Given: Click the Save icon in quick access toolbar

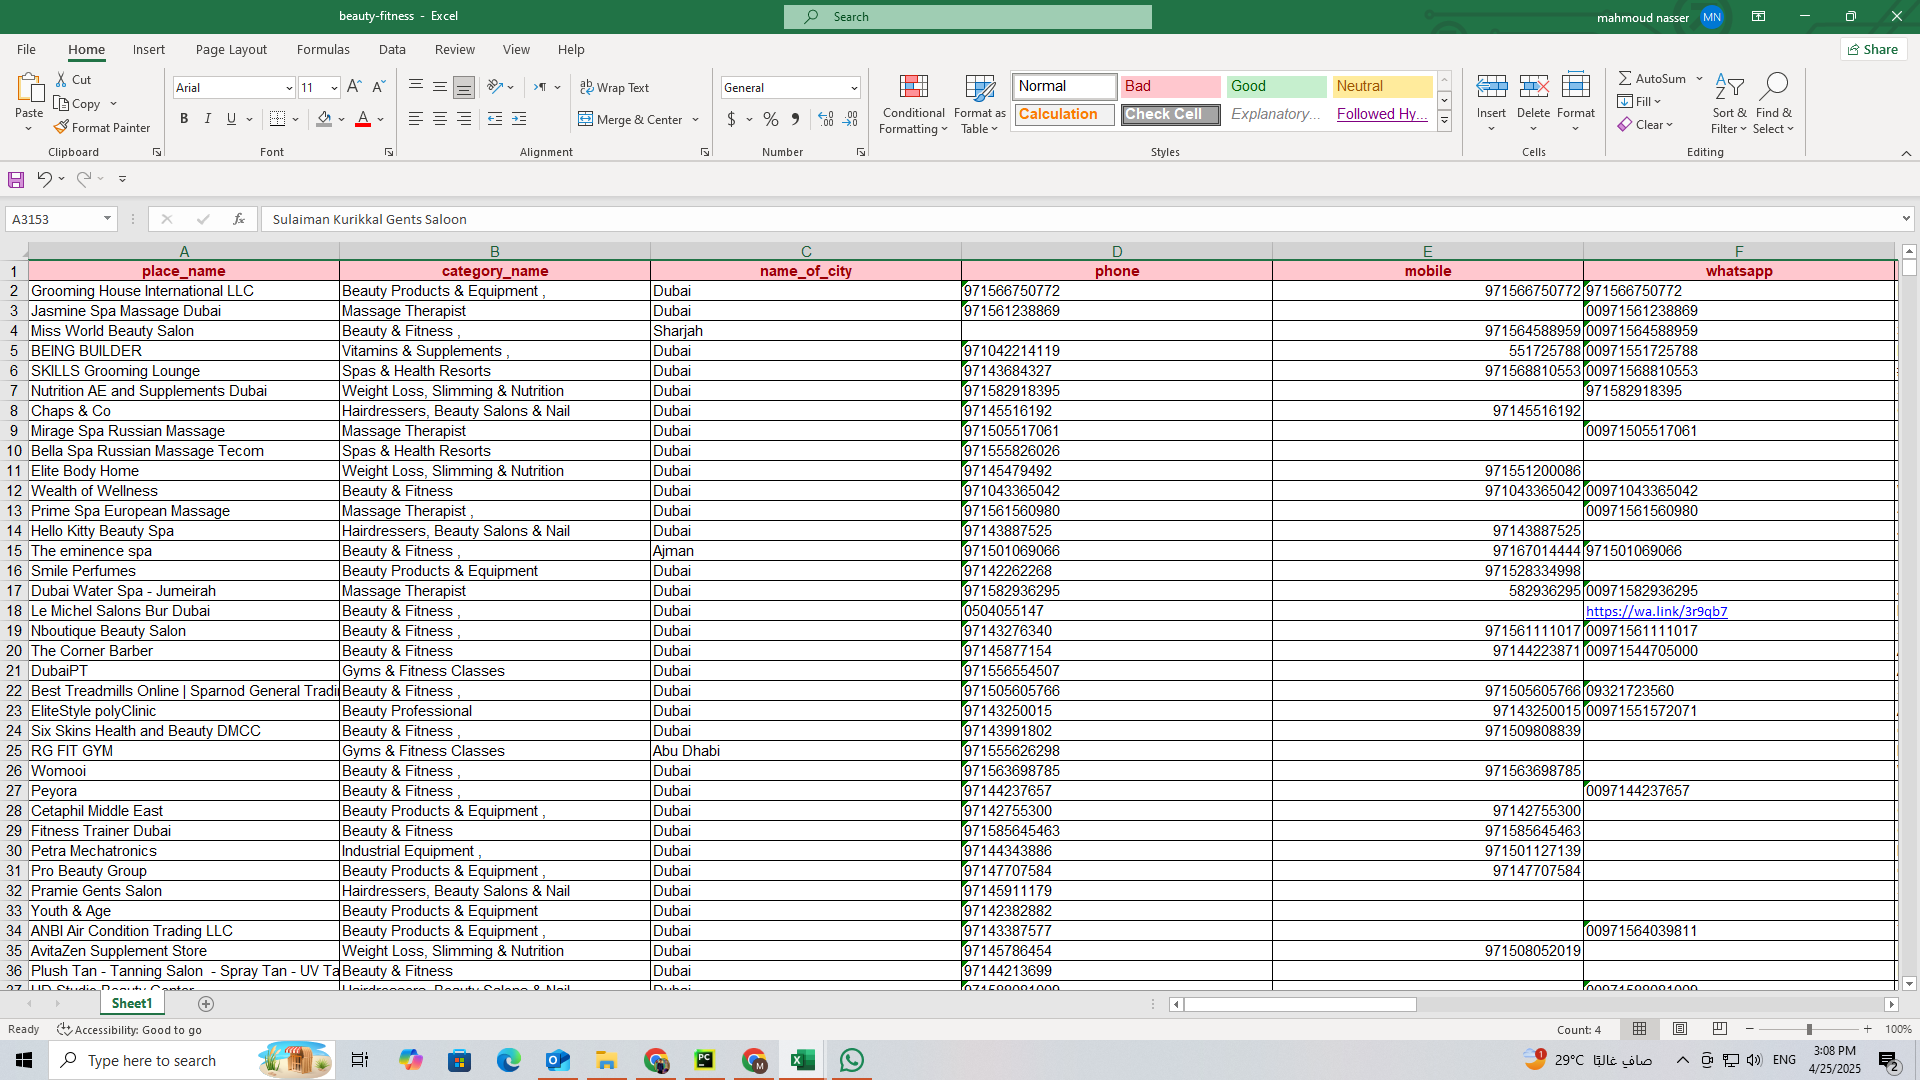Looking at the screenshot, I should click(16, 179).
